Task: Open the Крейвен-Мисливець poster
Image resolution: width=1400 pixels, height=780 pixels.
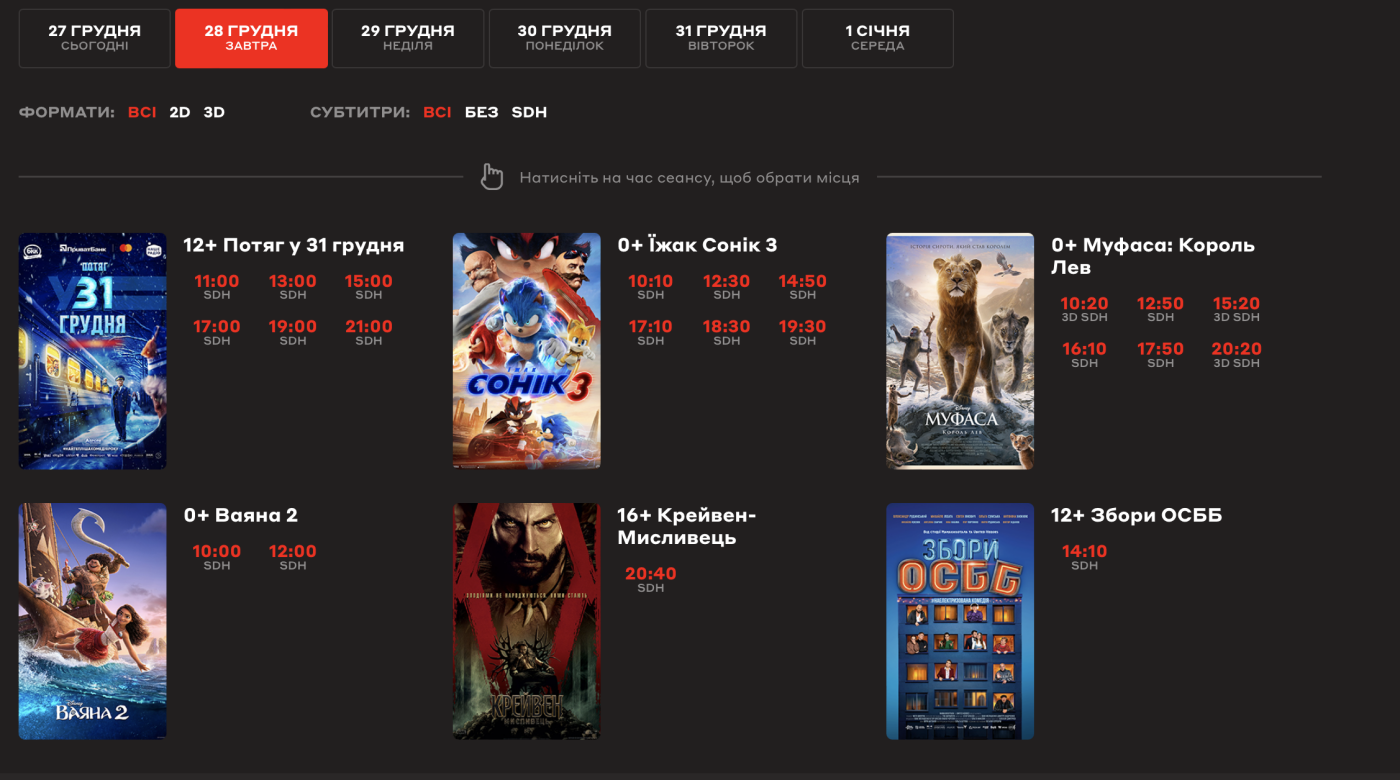Action: (527, 621)
